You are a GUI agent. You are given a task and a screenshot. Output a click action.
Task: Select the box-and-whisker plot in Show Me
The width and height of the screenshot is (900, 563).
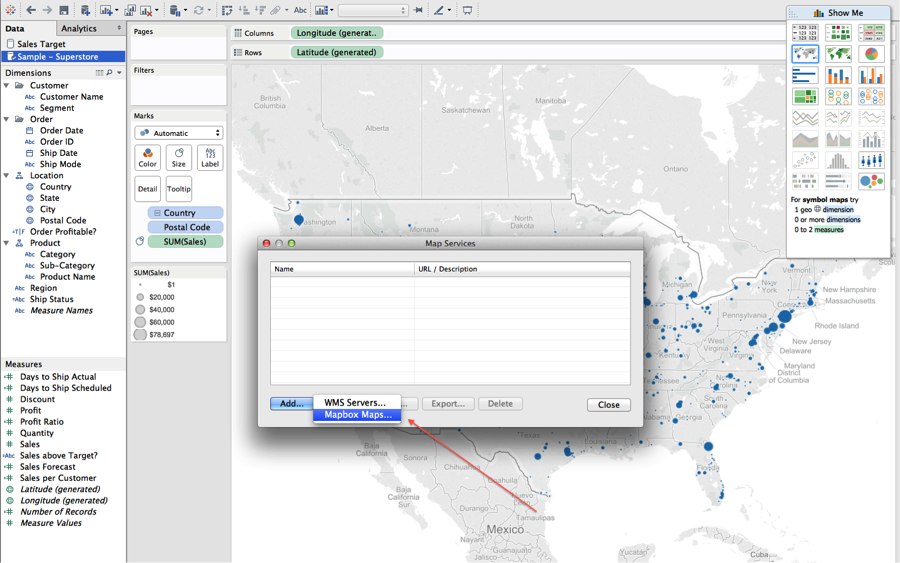click(x=871, y=160)
